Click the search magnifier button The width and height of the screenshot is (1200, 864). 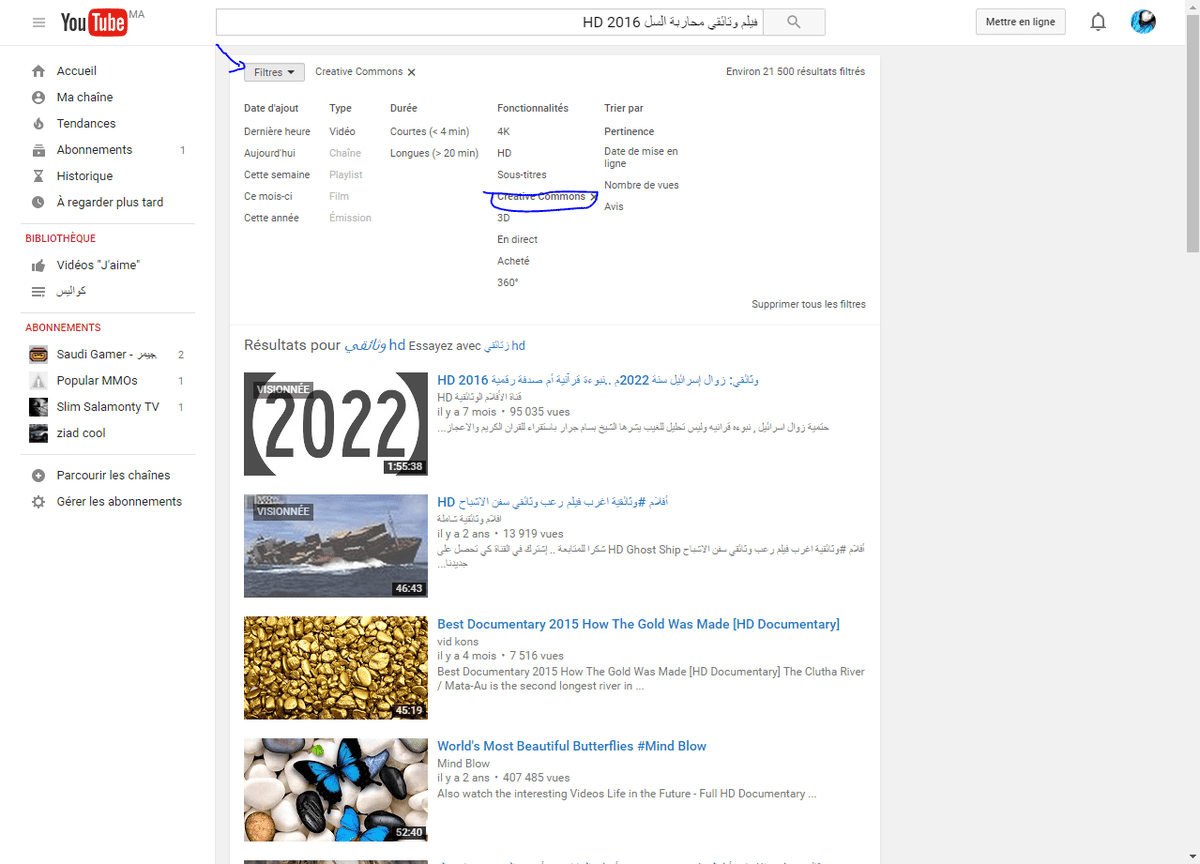point(794,22)
